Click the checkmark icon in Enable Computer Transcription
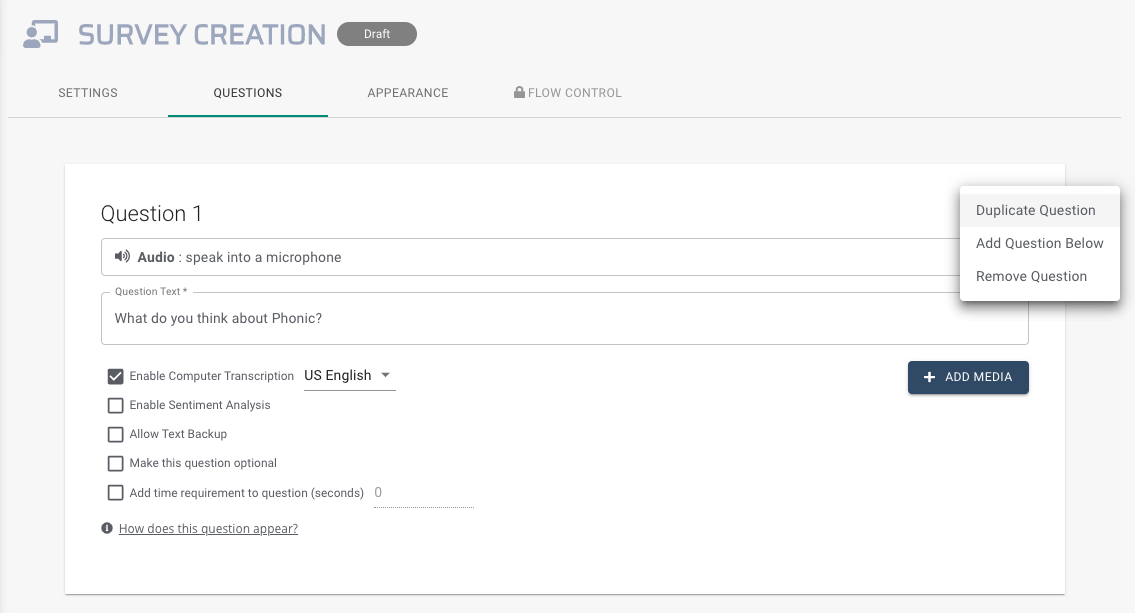This screenshot has height=613, width=1135. (115, 376)
